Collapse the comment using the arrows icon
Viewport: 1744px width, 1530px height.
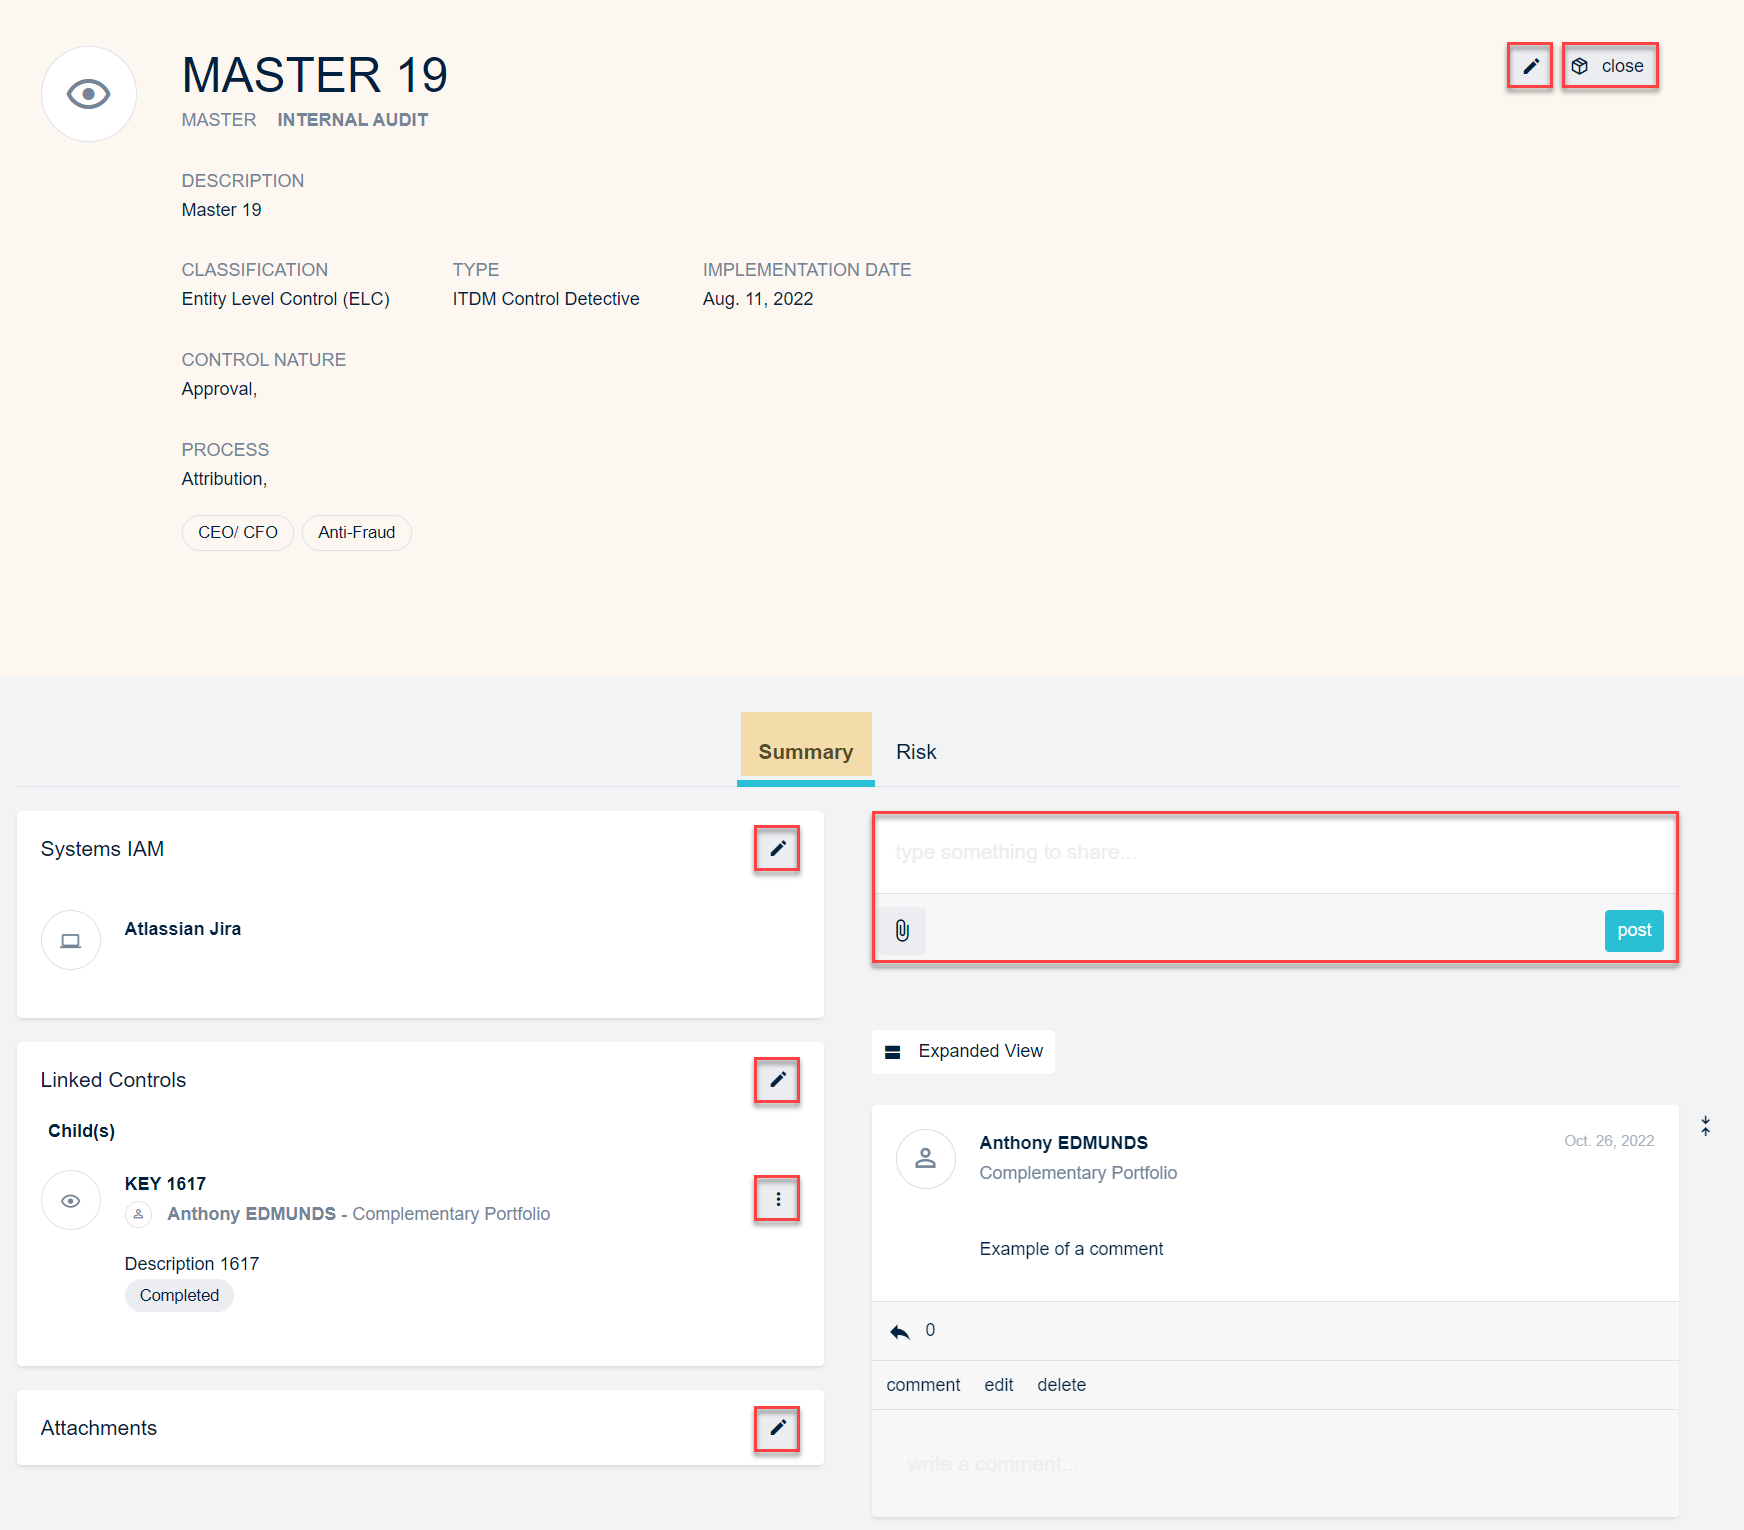(1705, 1126)
